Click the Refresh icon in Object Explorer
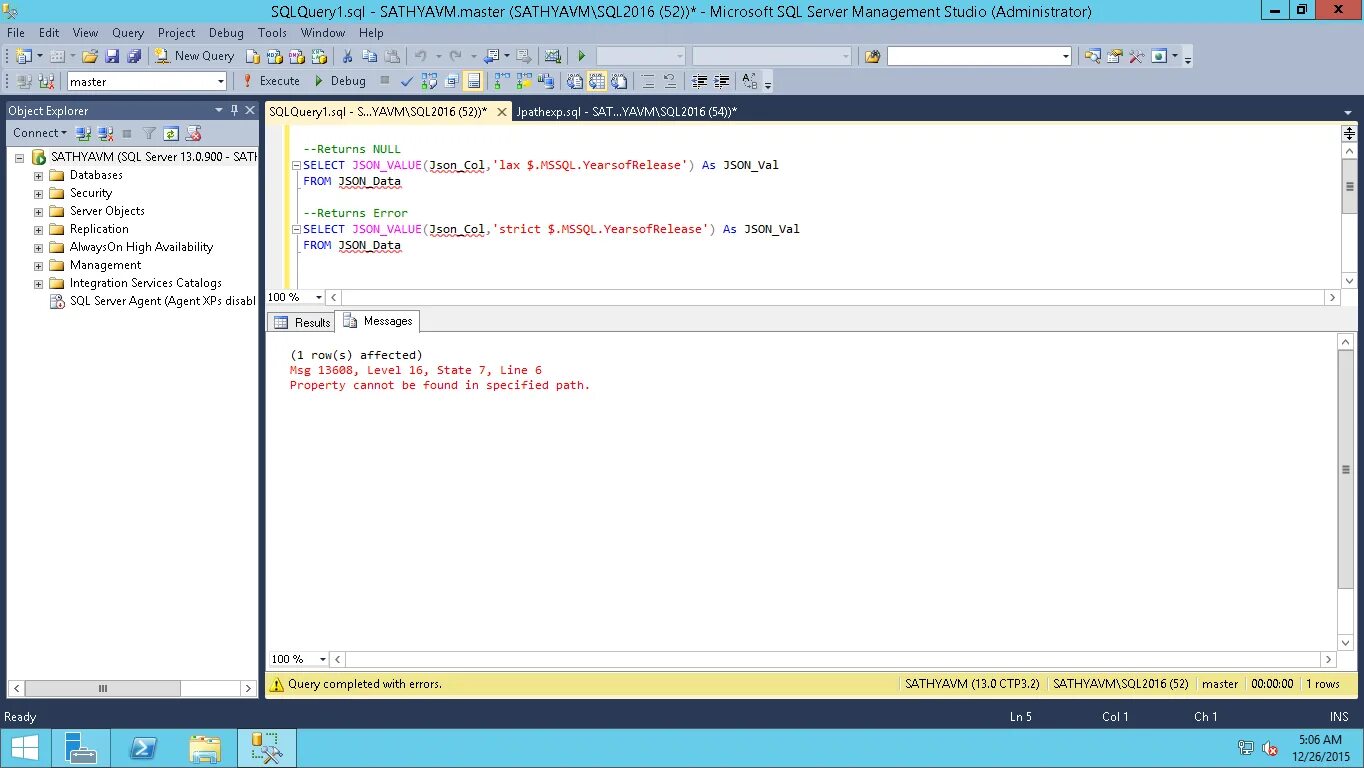 (x=171, y=133)
